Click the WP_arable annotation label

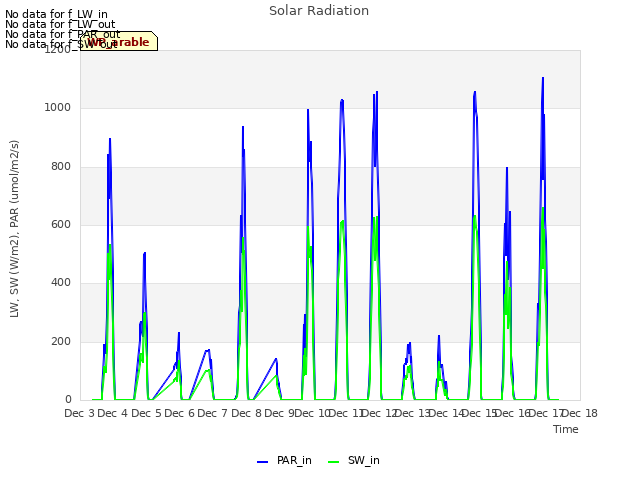pyautogui.click(x=119, y=41)
